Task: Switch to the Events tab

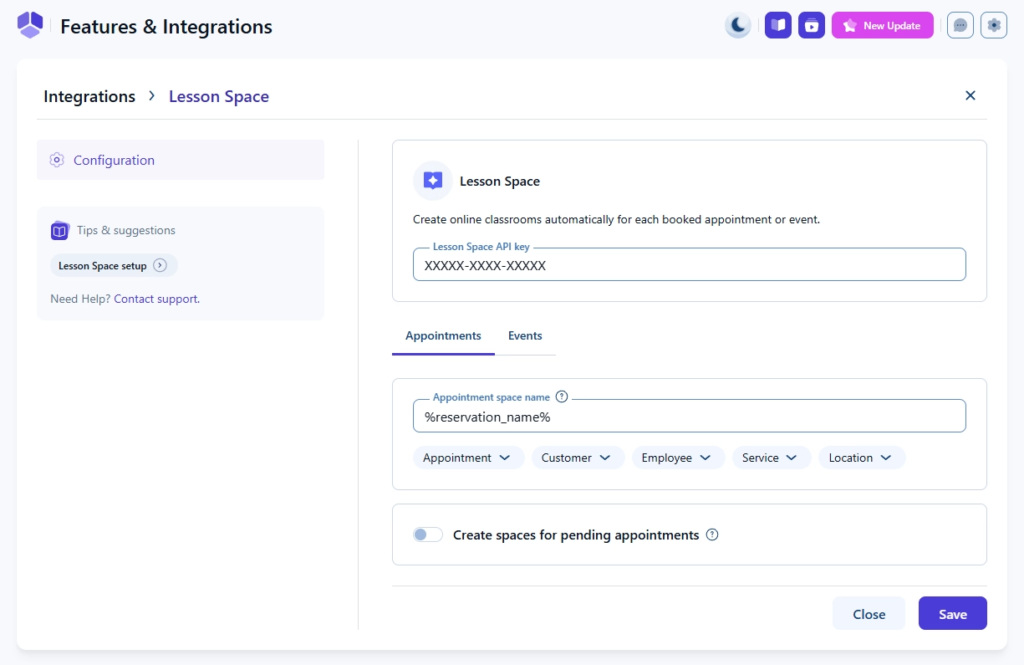Action: 525,336
